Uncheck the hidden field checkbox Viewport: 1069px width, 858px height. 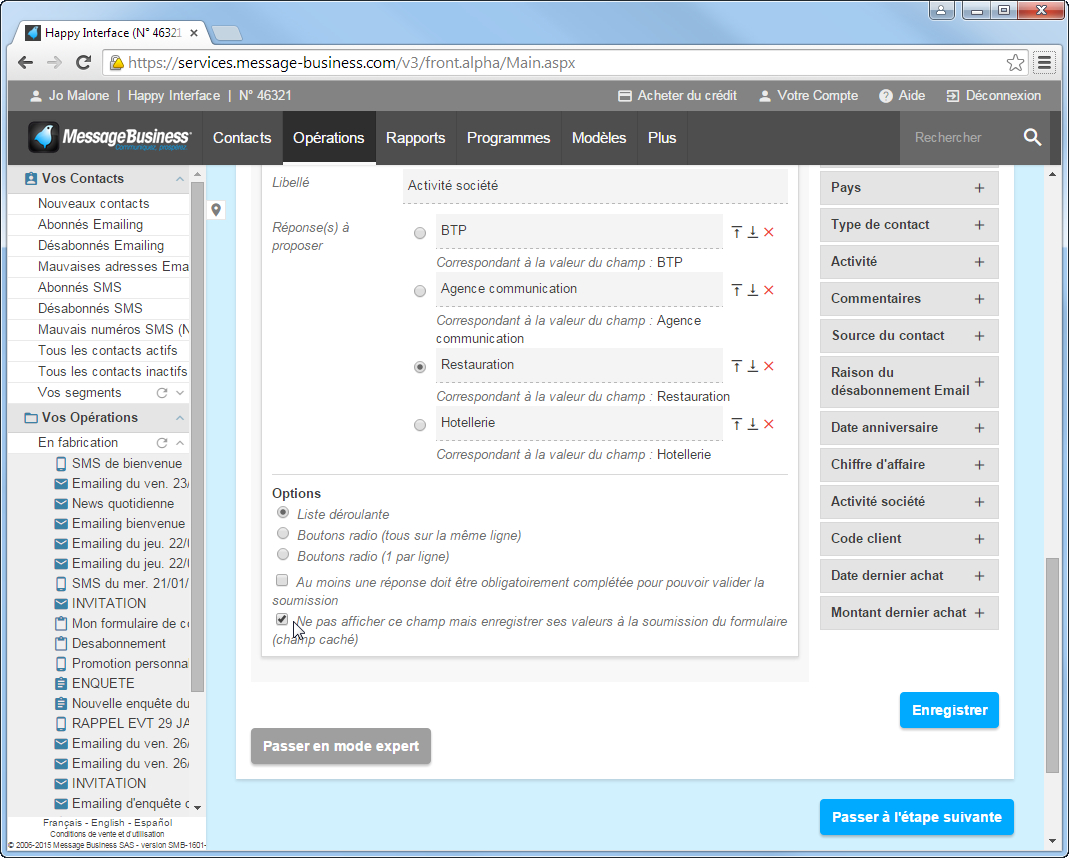coord(282,620)
